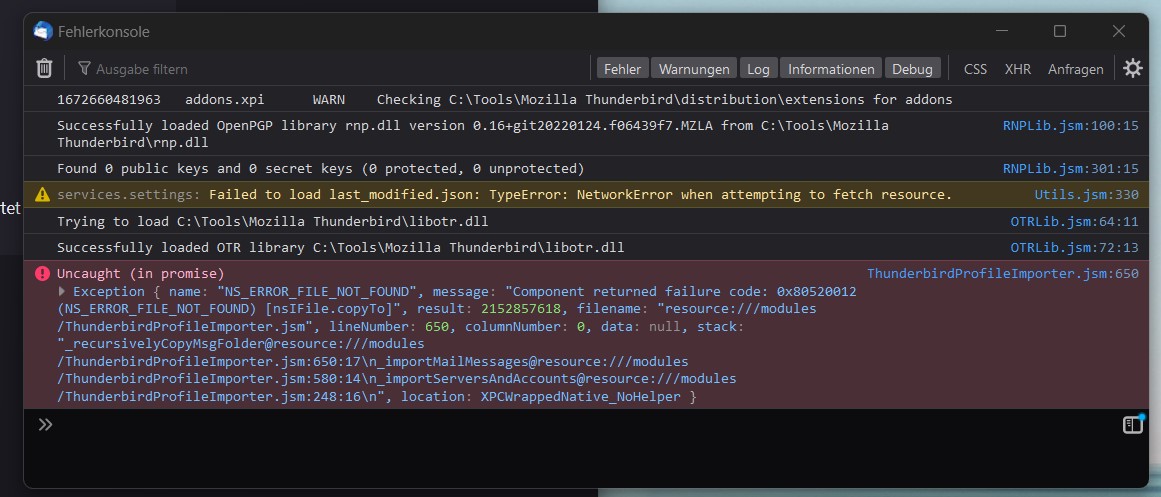The height and width of the screenshot is (497, 1161).
Task: Open console settings gear menu
Action: pyautogui.click(x=1132, y=68)
